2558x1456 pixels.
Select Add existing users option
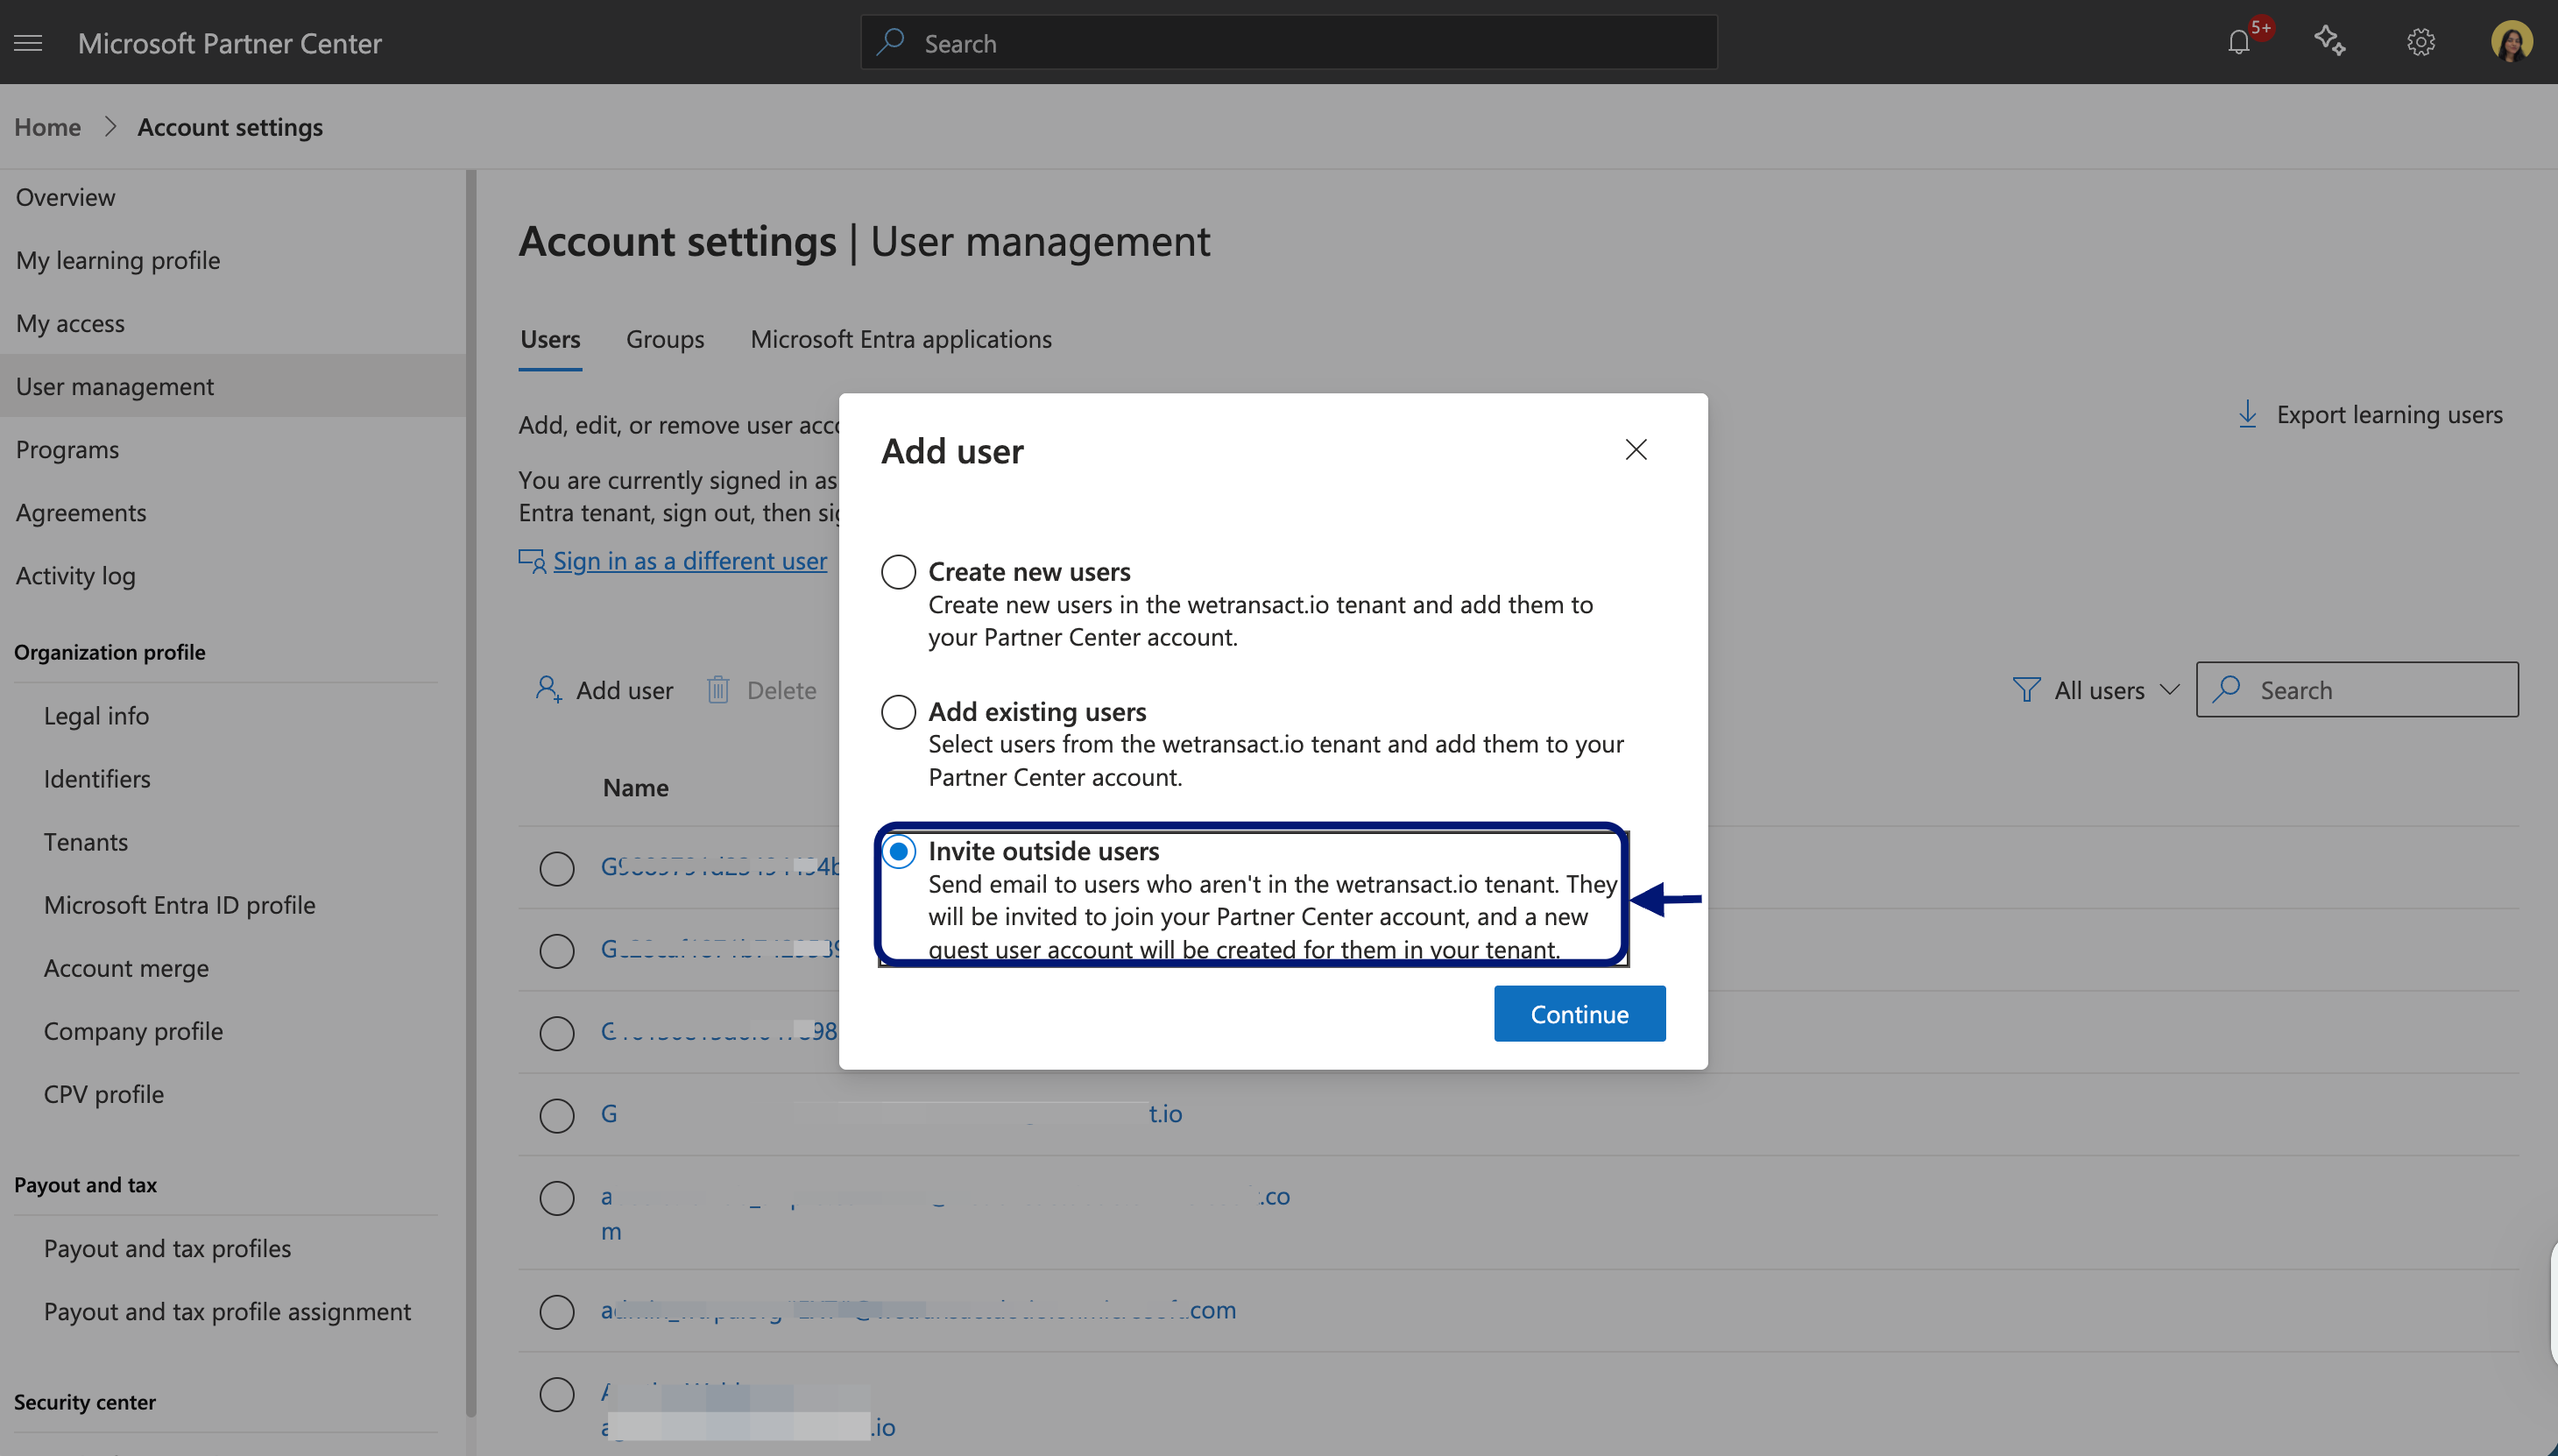pos(898,712)
